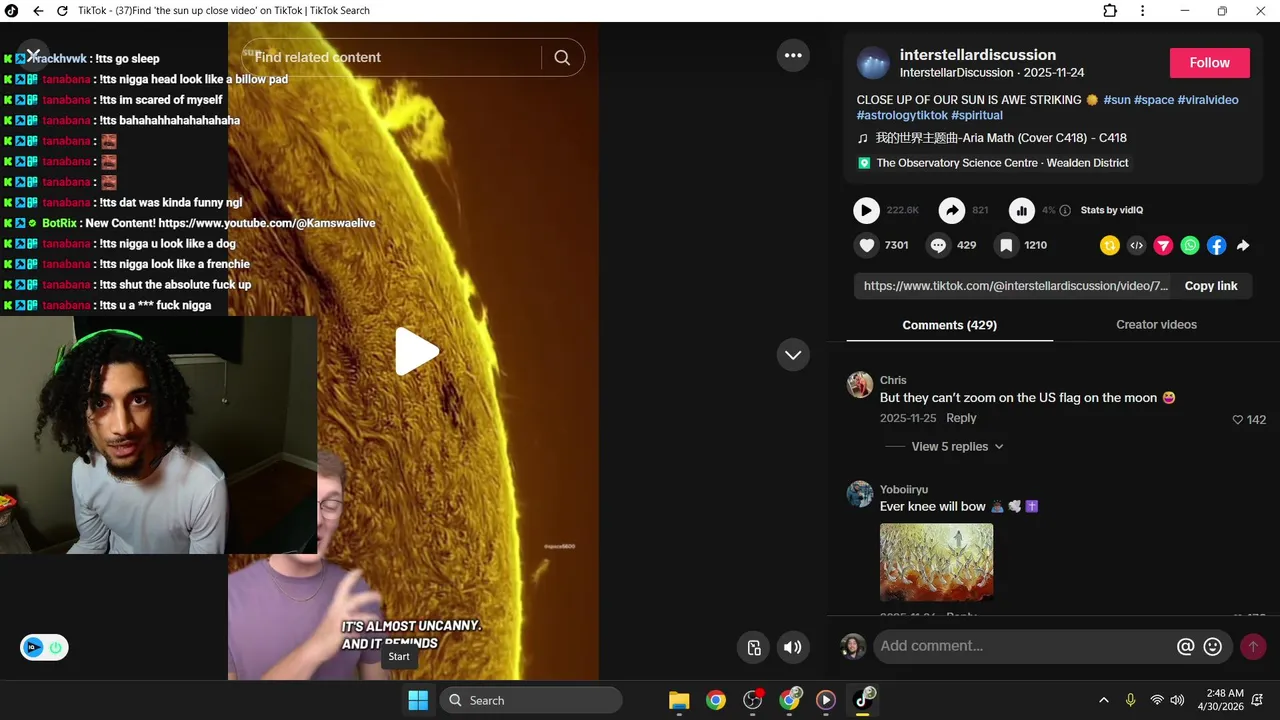Viewport: 1280px width, 720px height.
Task: Open the #astrologytiktok hashtag
Action: point(902,115)
